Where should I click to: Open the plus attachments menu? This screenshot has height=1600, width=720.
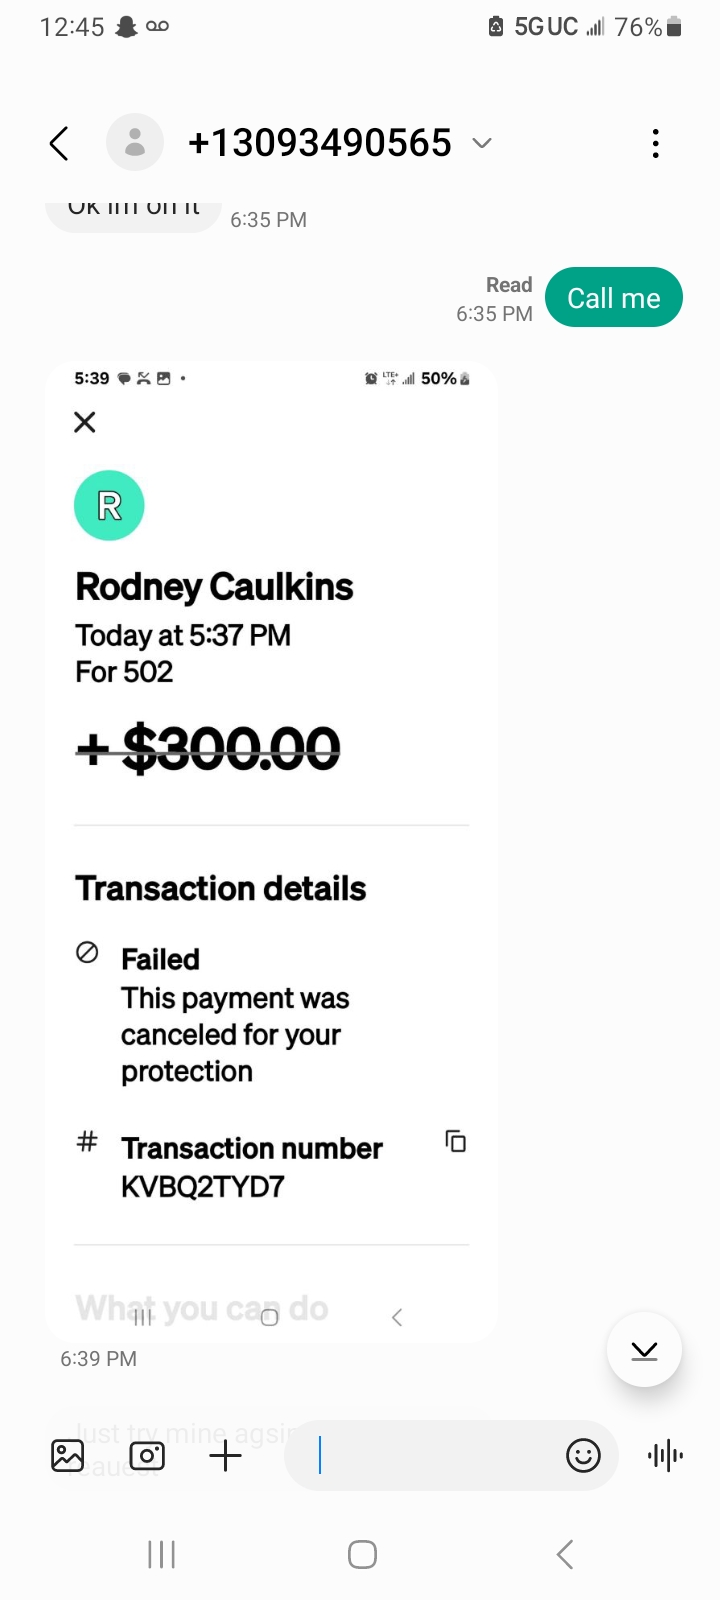click(226, 1456)
